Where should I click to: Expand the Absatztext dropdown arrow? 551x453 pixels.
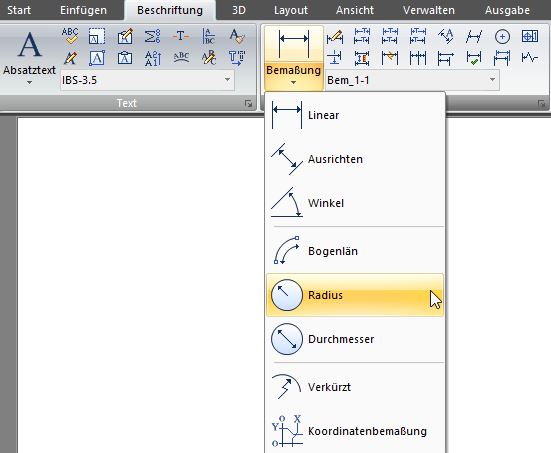coord(30,83)
